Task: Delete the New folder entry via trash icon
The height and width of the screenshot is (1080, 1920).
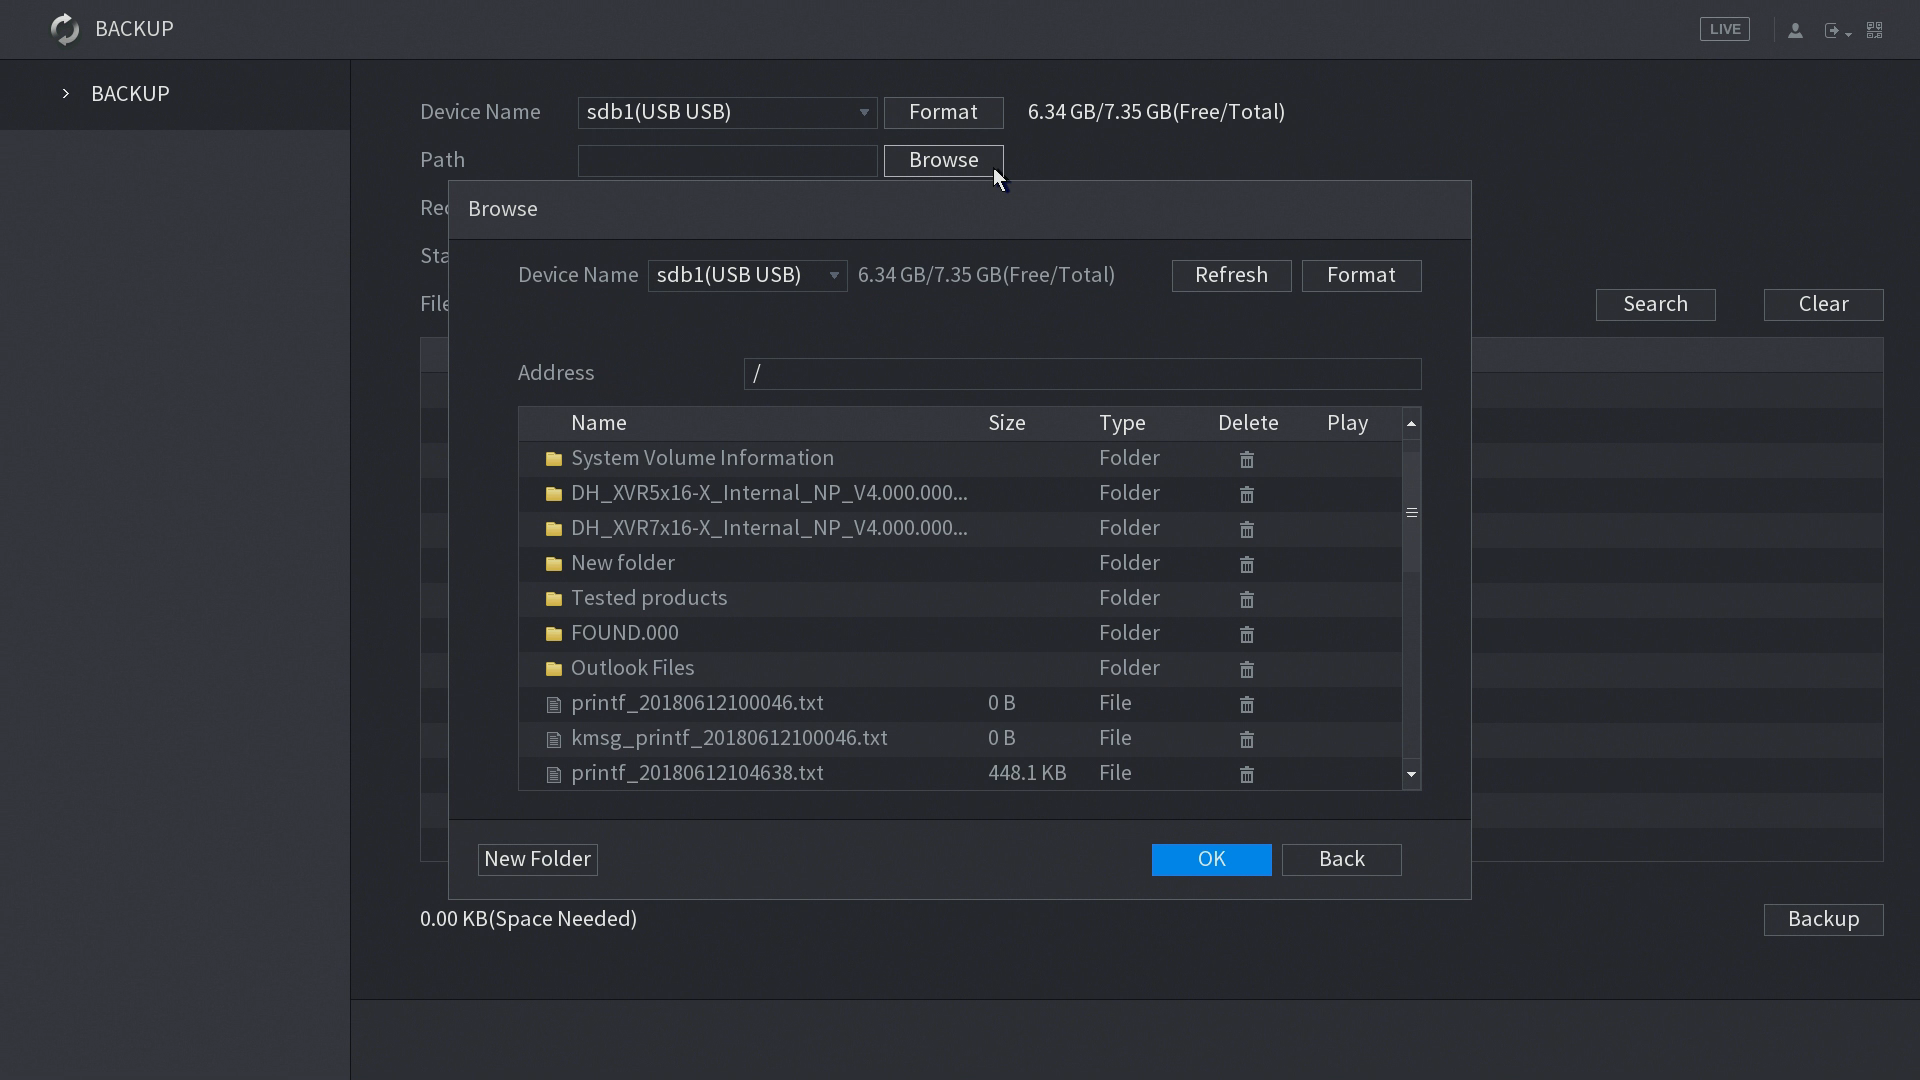Action: tap(1246, 565)
